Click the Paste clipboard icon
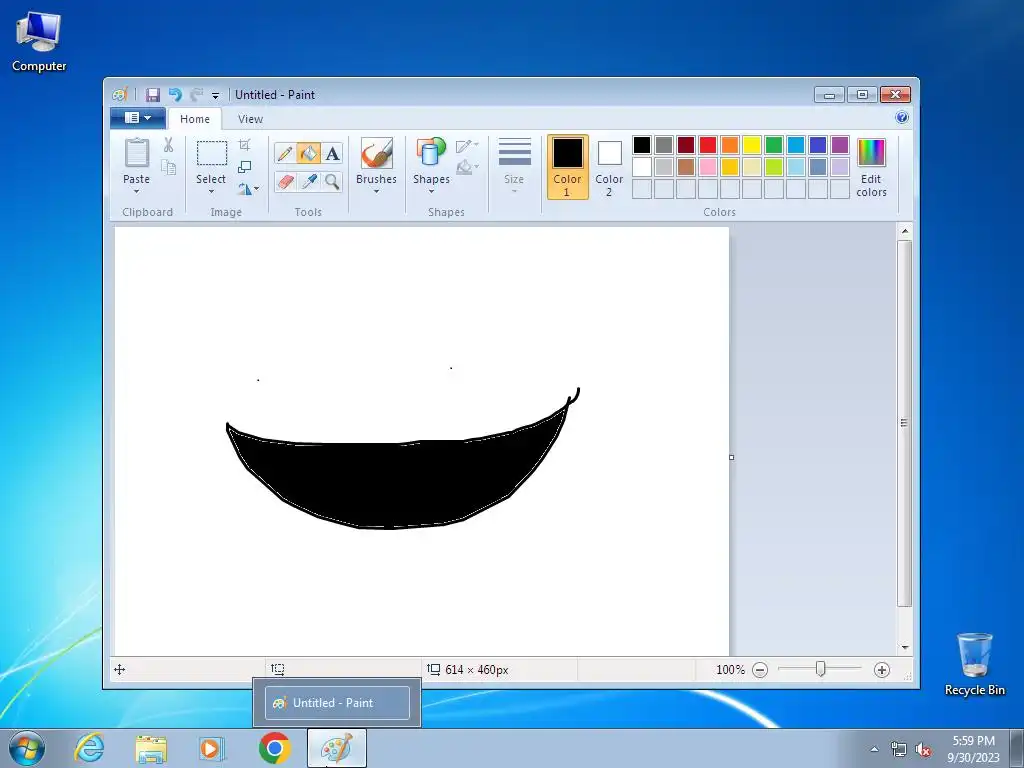This screenshot has height=768, width=1024. point(136,153)
